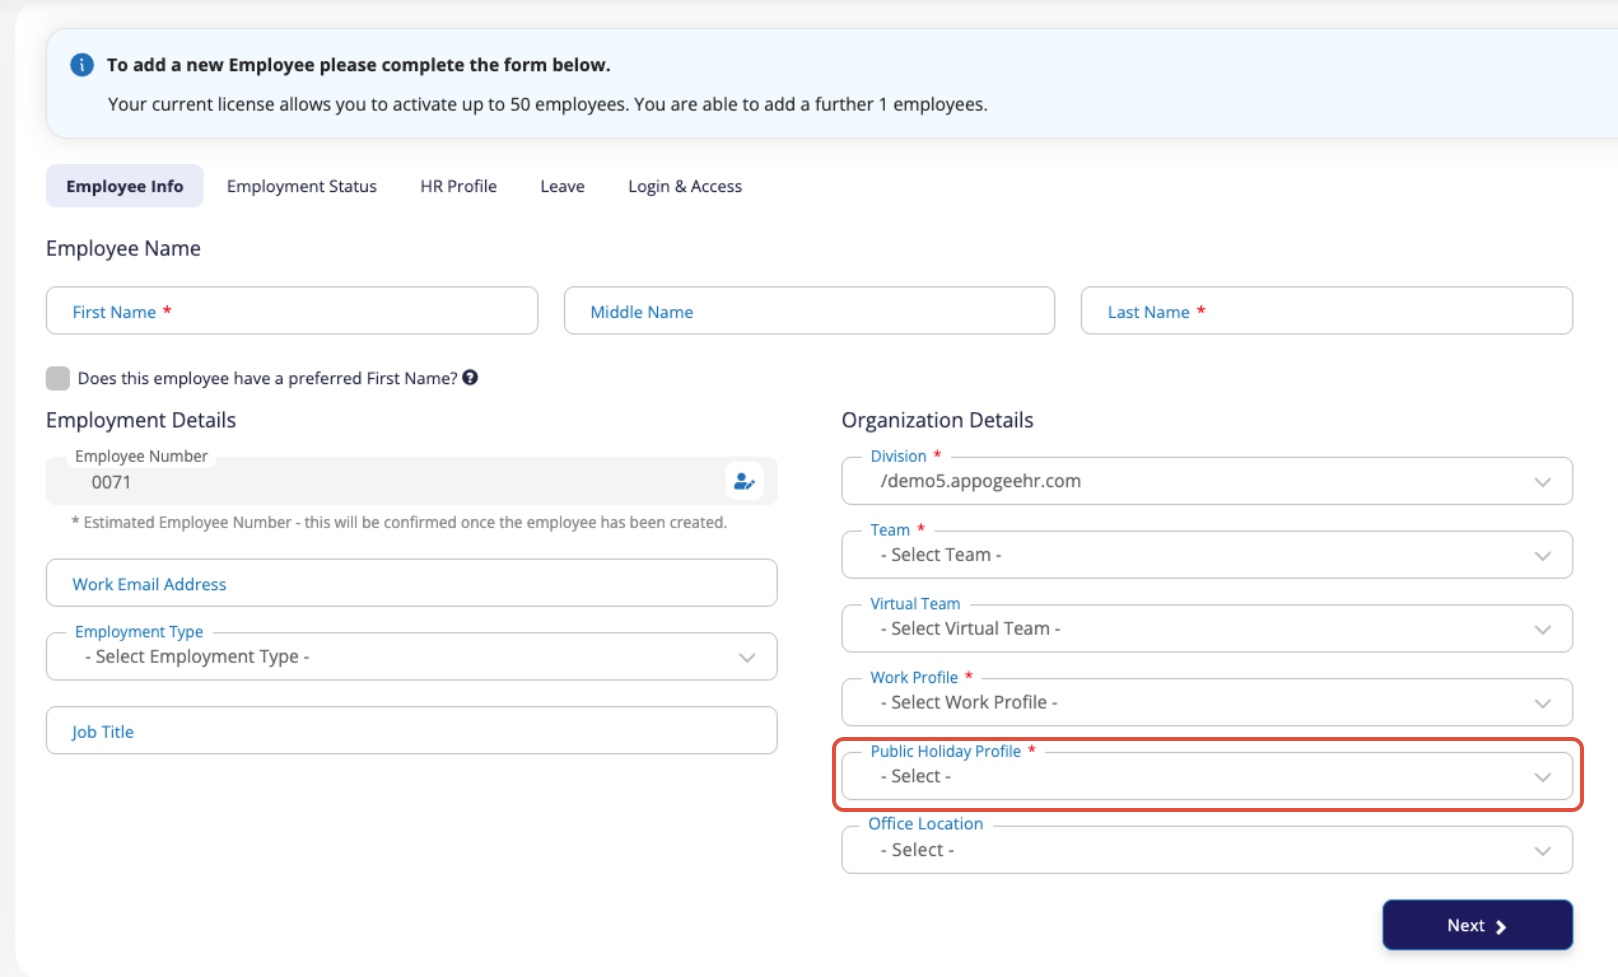Click the preferred name help icon
The image size is (1618, 977).
470,377
